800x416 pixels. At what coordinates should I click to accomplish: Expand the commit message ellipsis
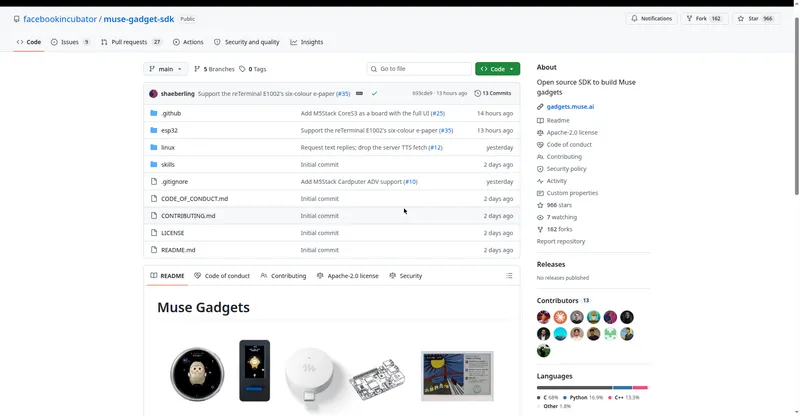tap(359, 93)
